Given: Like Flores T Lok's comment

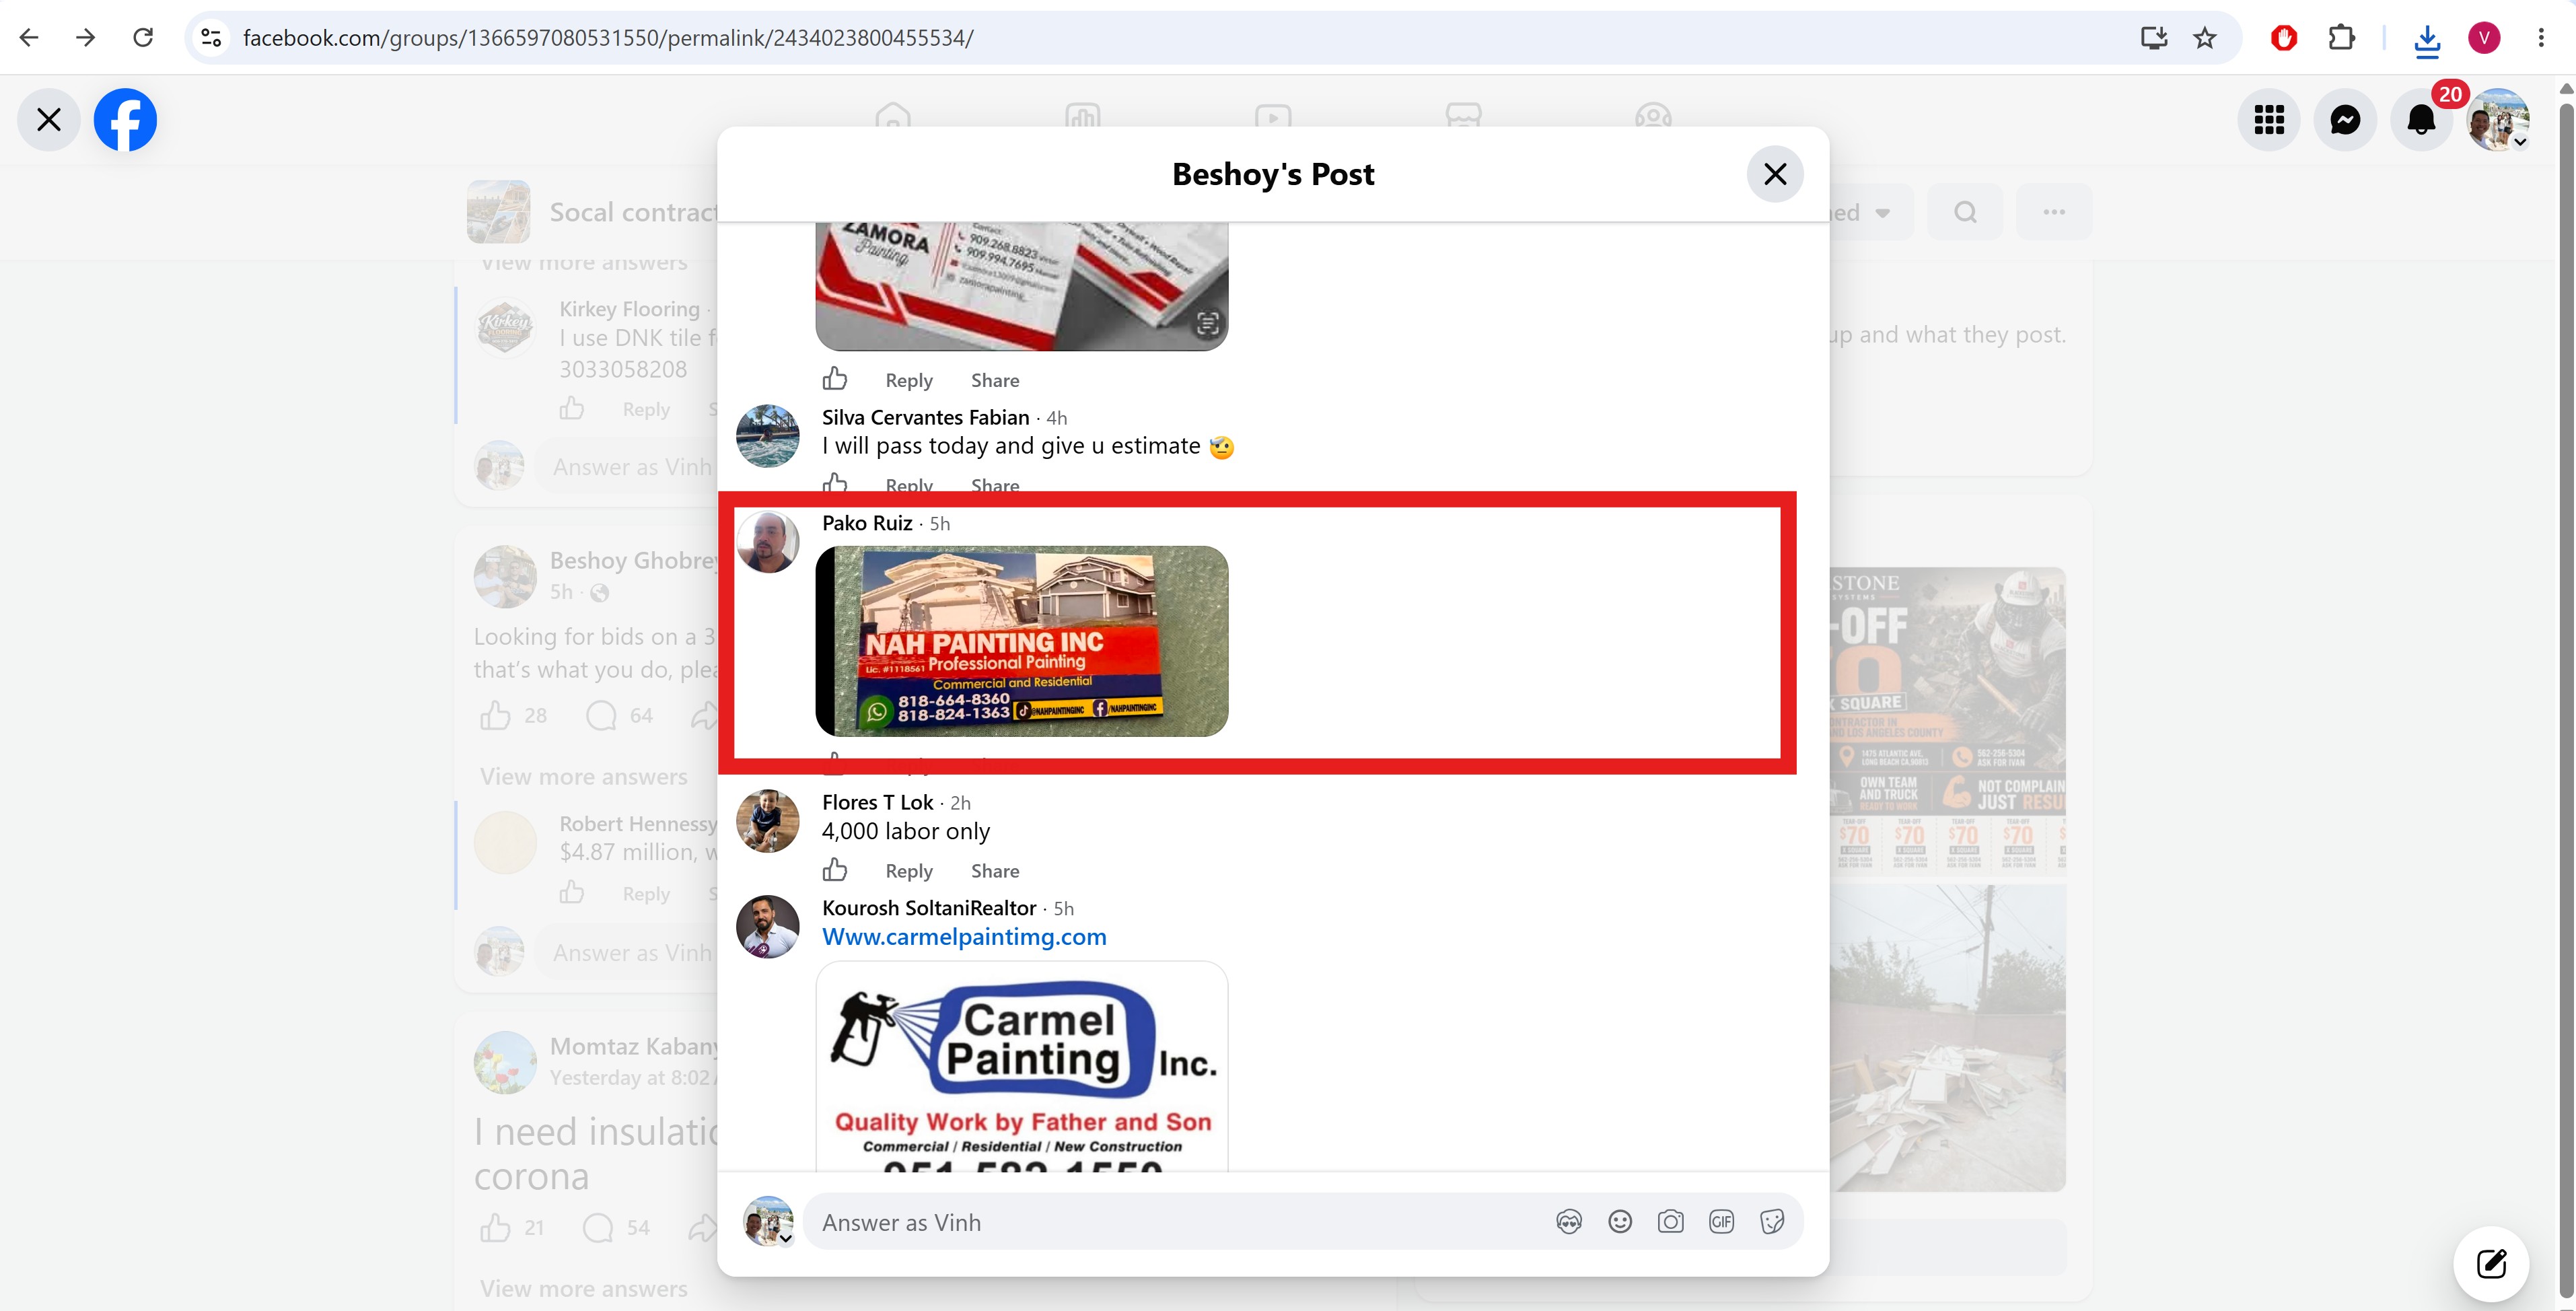Looking at the screenshot, I should tap(835, 870).
